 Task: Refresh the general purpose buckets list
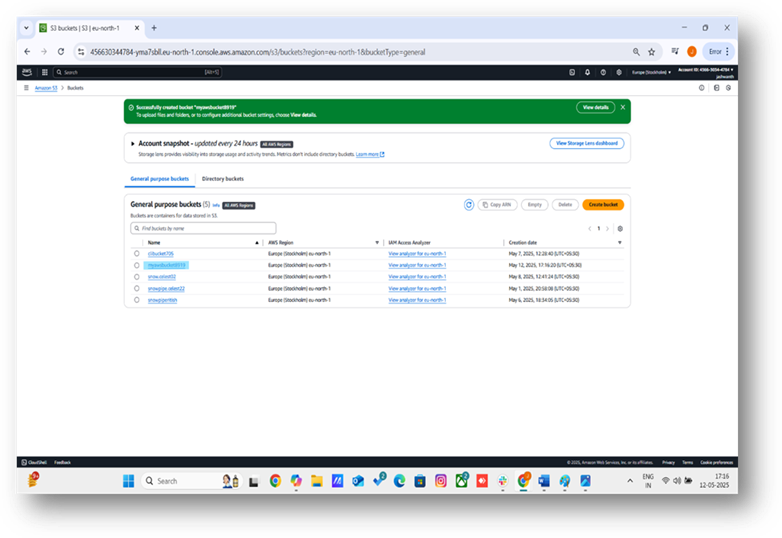[469, 205]
